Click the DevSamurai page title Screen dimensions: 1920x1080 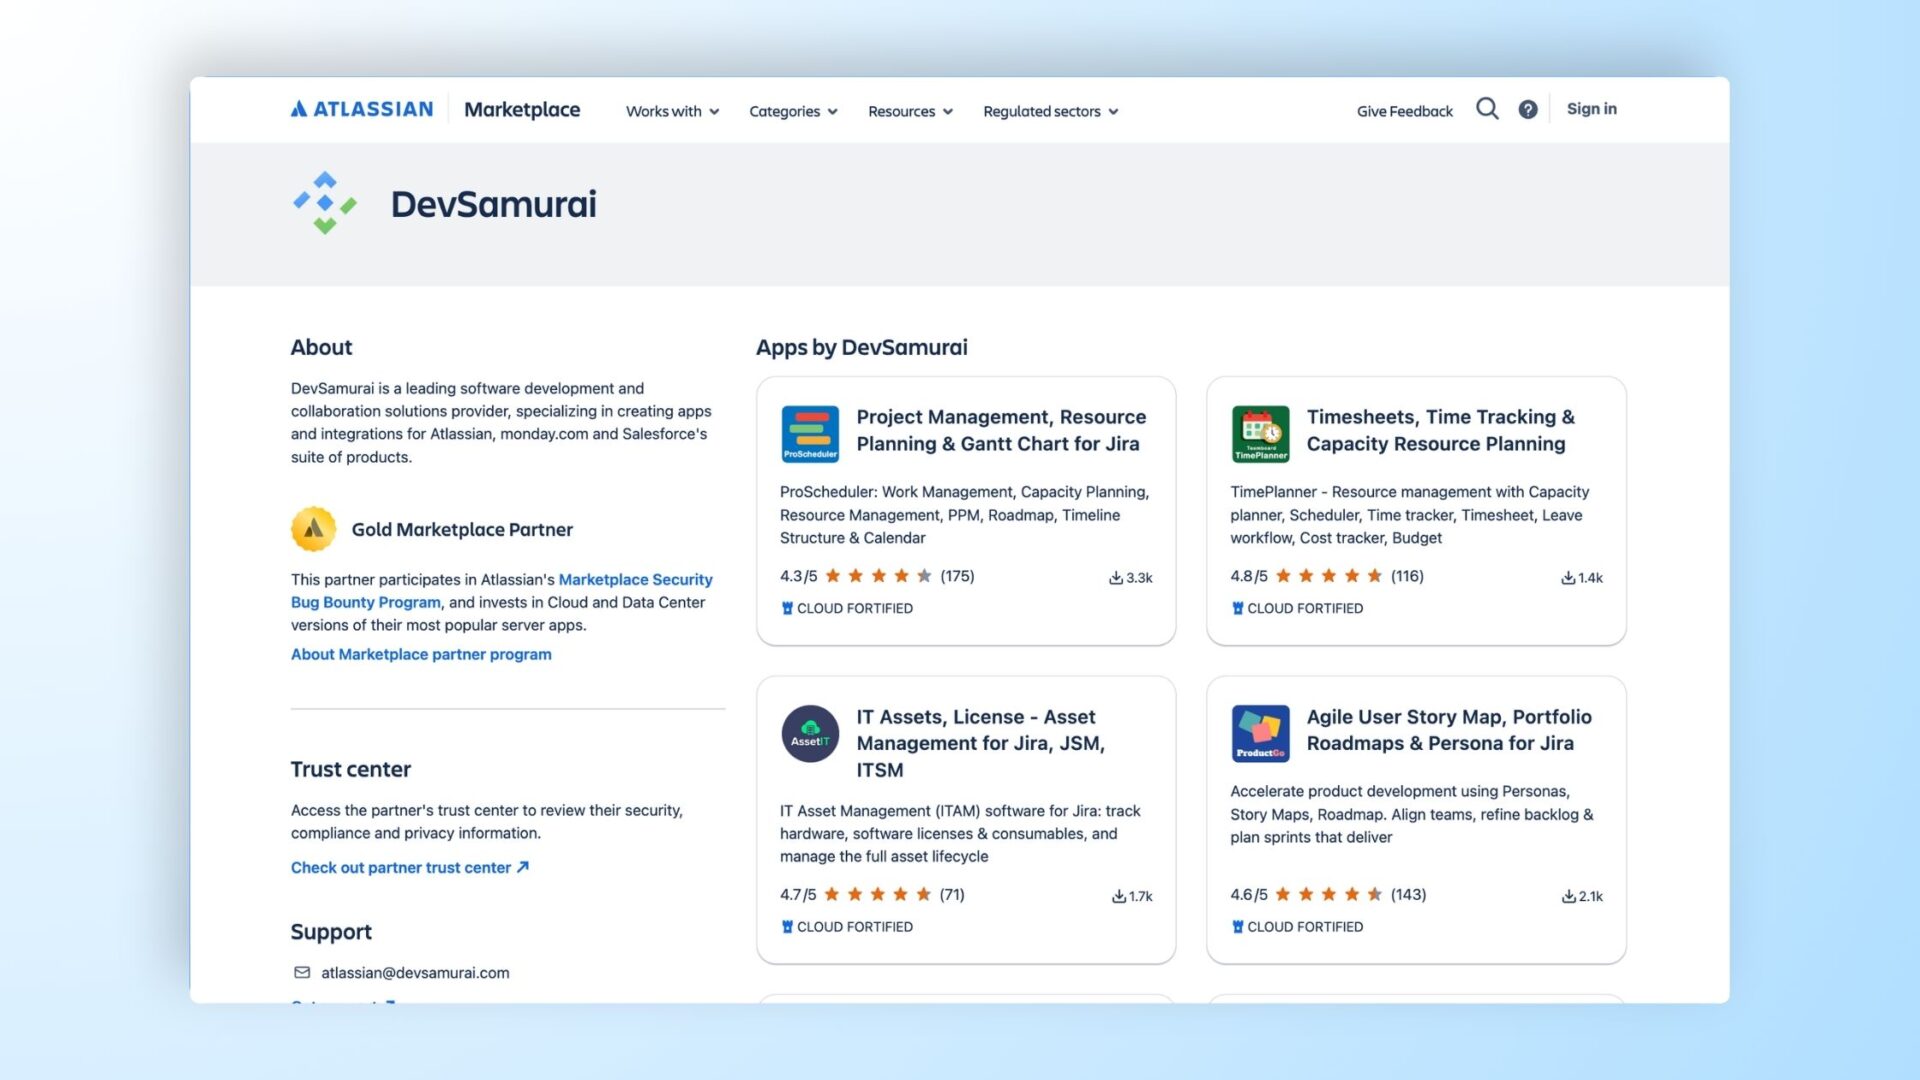pos(493,204)
